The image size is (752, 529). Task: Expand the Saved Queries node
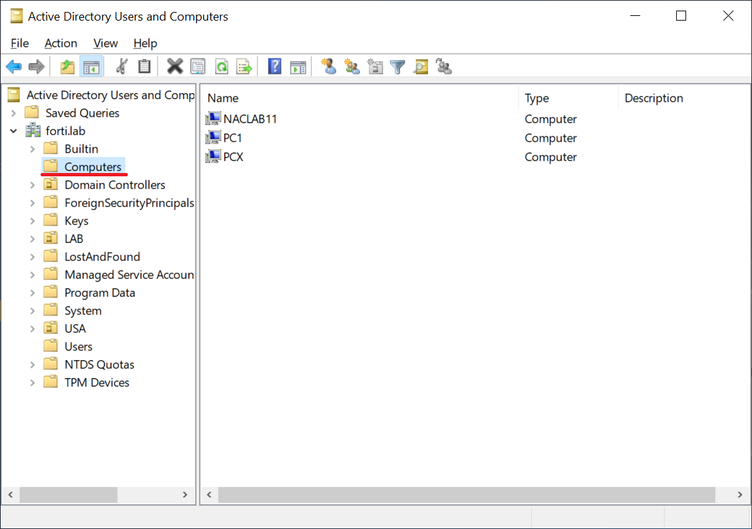pos(14,113)
